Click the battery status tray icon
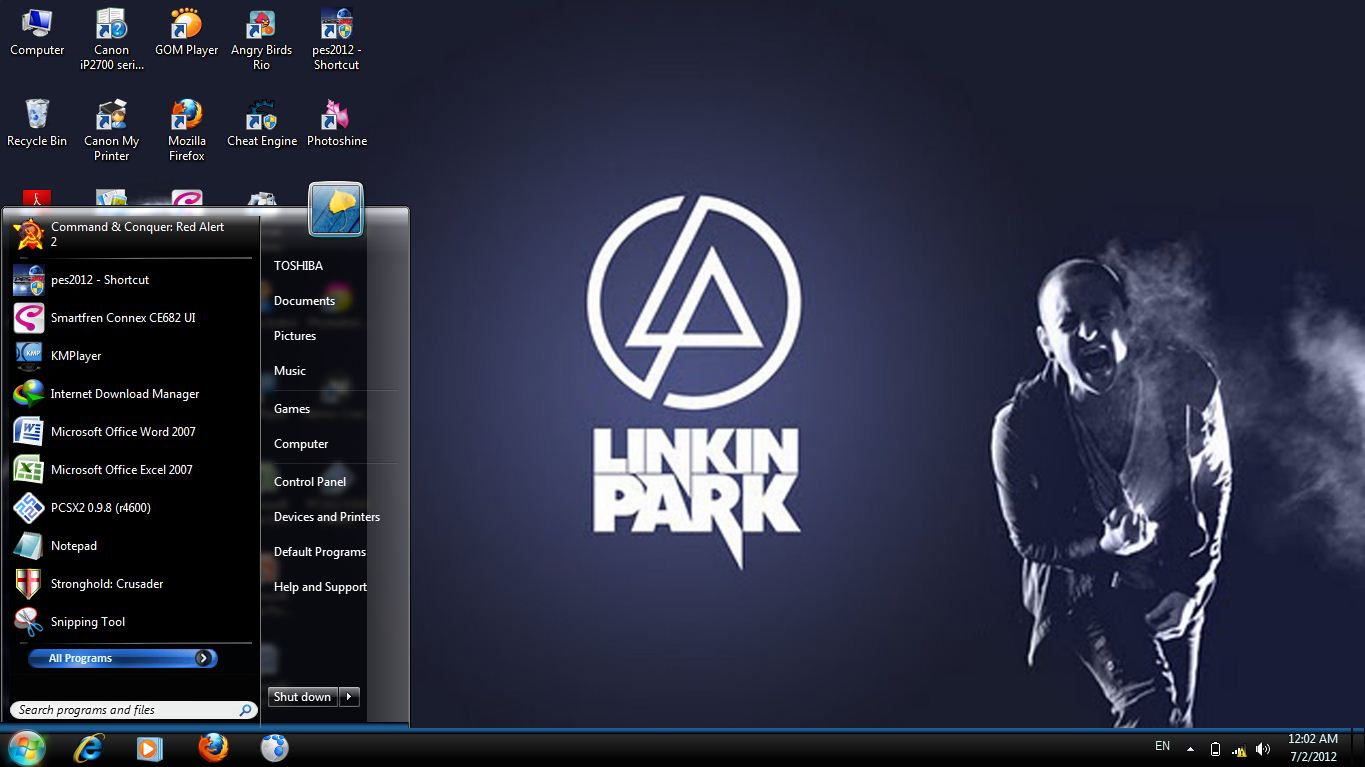This screenshot has width=1365, height=767. tap(1215, 749)
